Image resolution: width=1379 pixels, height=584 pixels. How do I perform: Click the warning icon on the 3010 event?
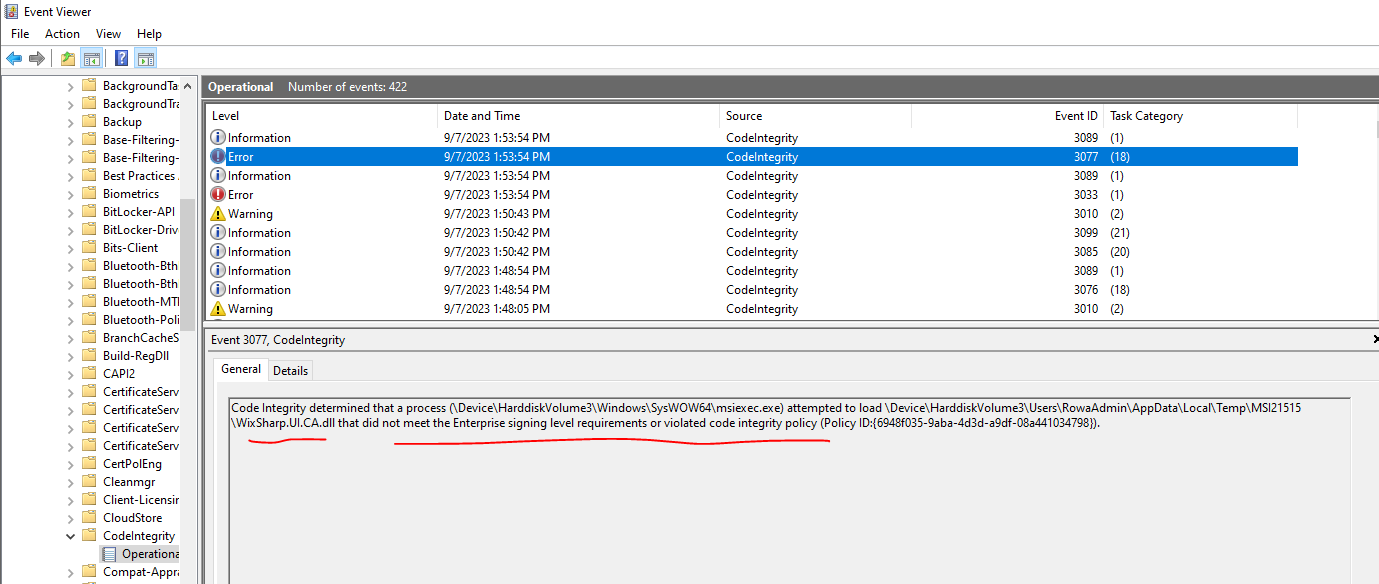(x=218, y=213)
